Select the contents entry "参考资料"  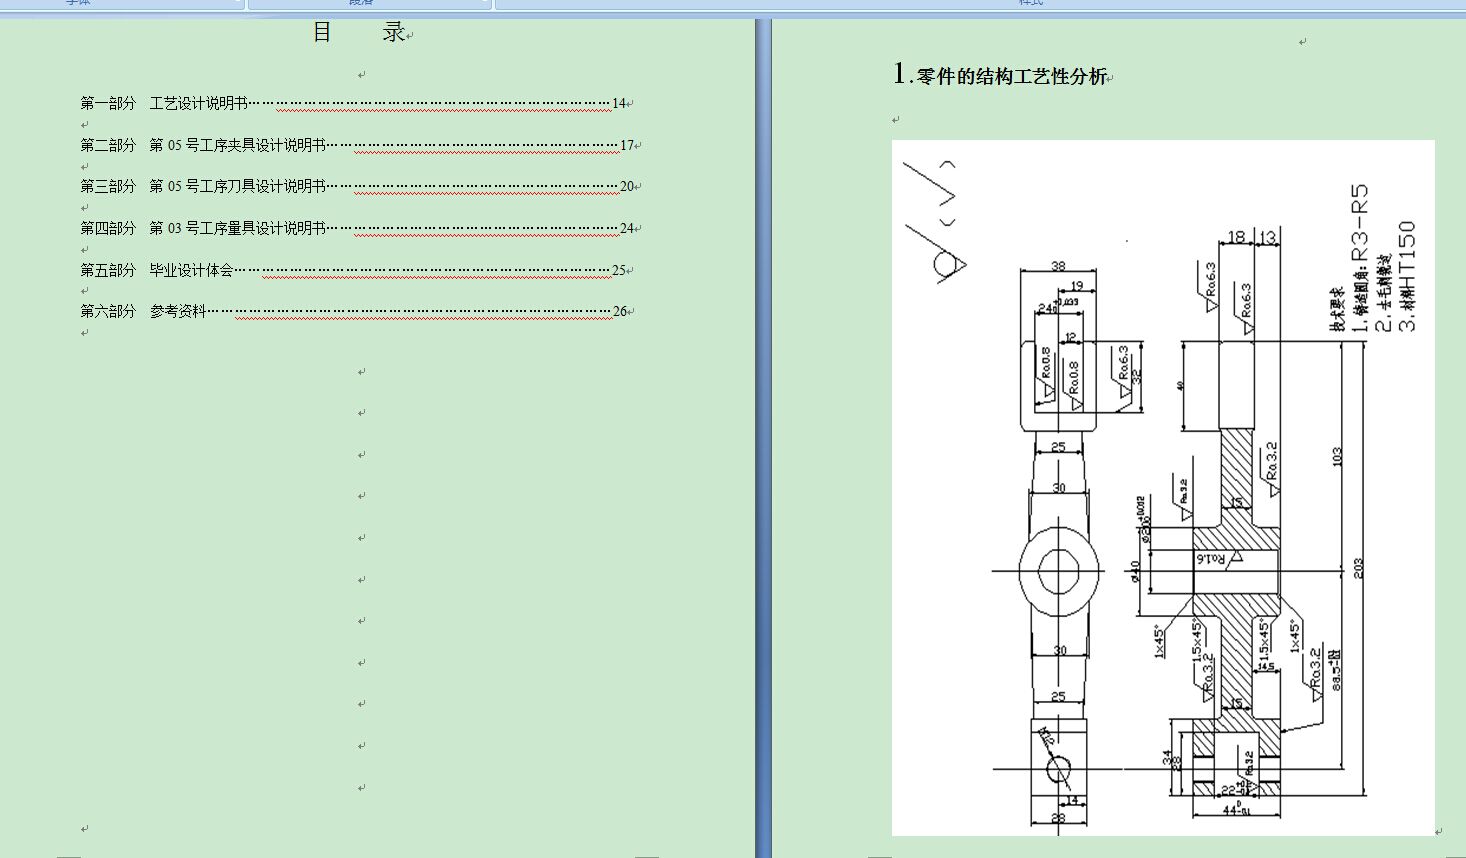178,311
